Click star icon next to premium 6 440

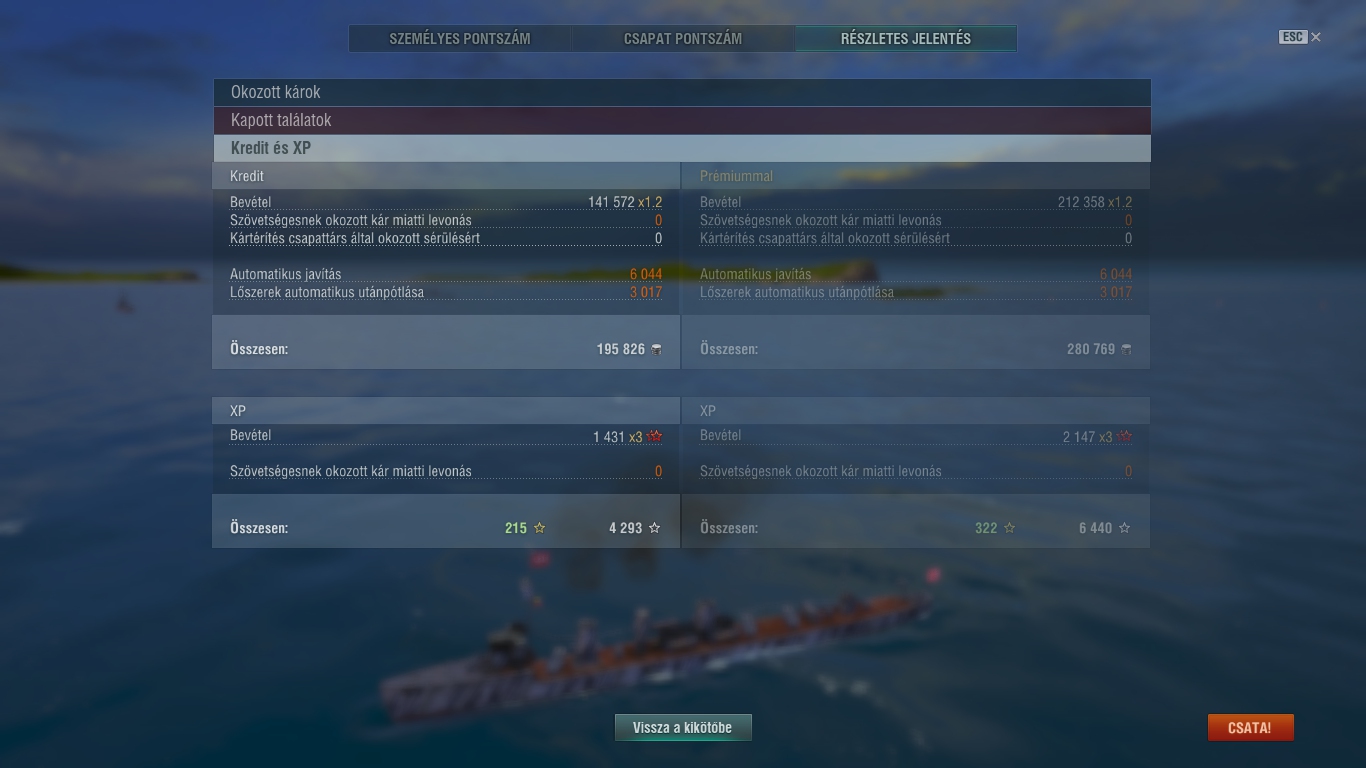click(1124, 528)
